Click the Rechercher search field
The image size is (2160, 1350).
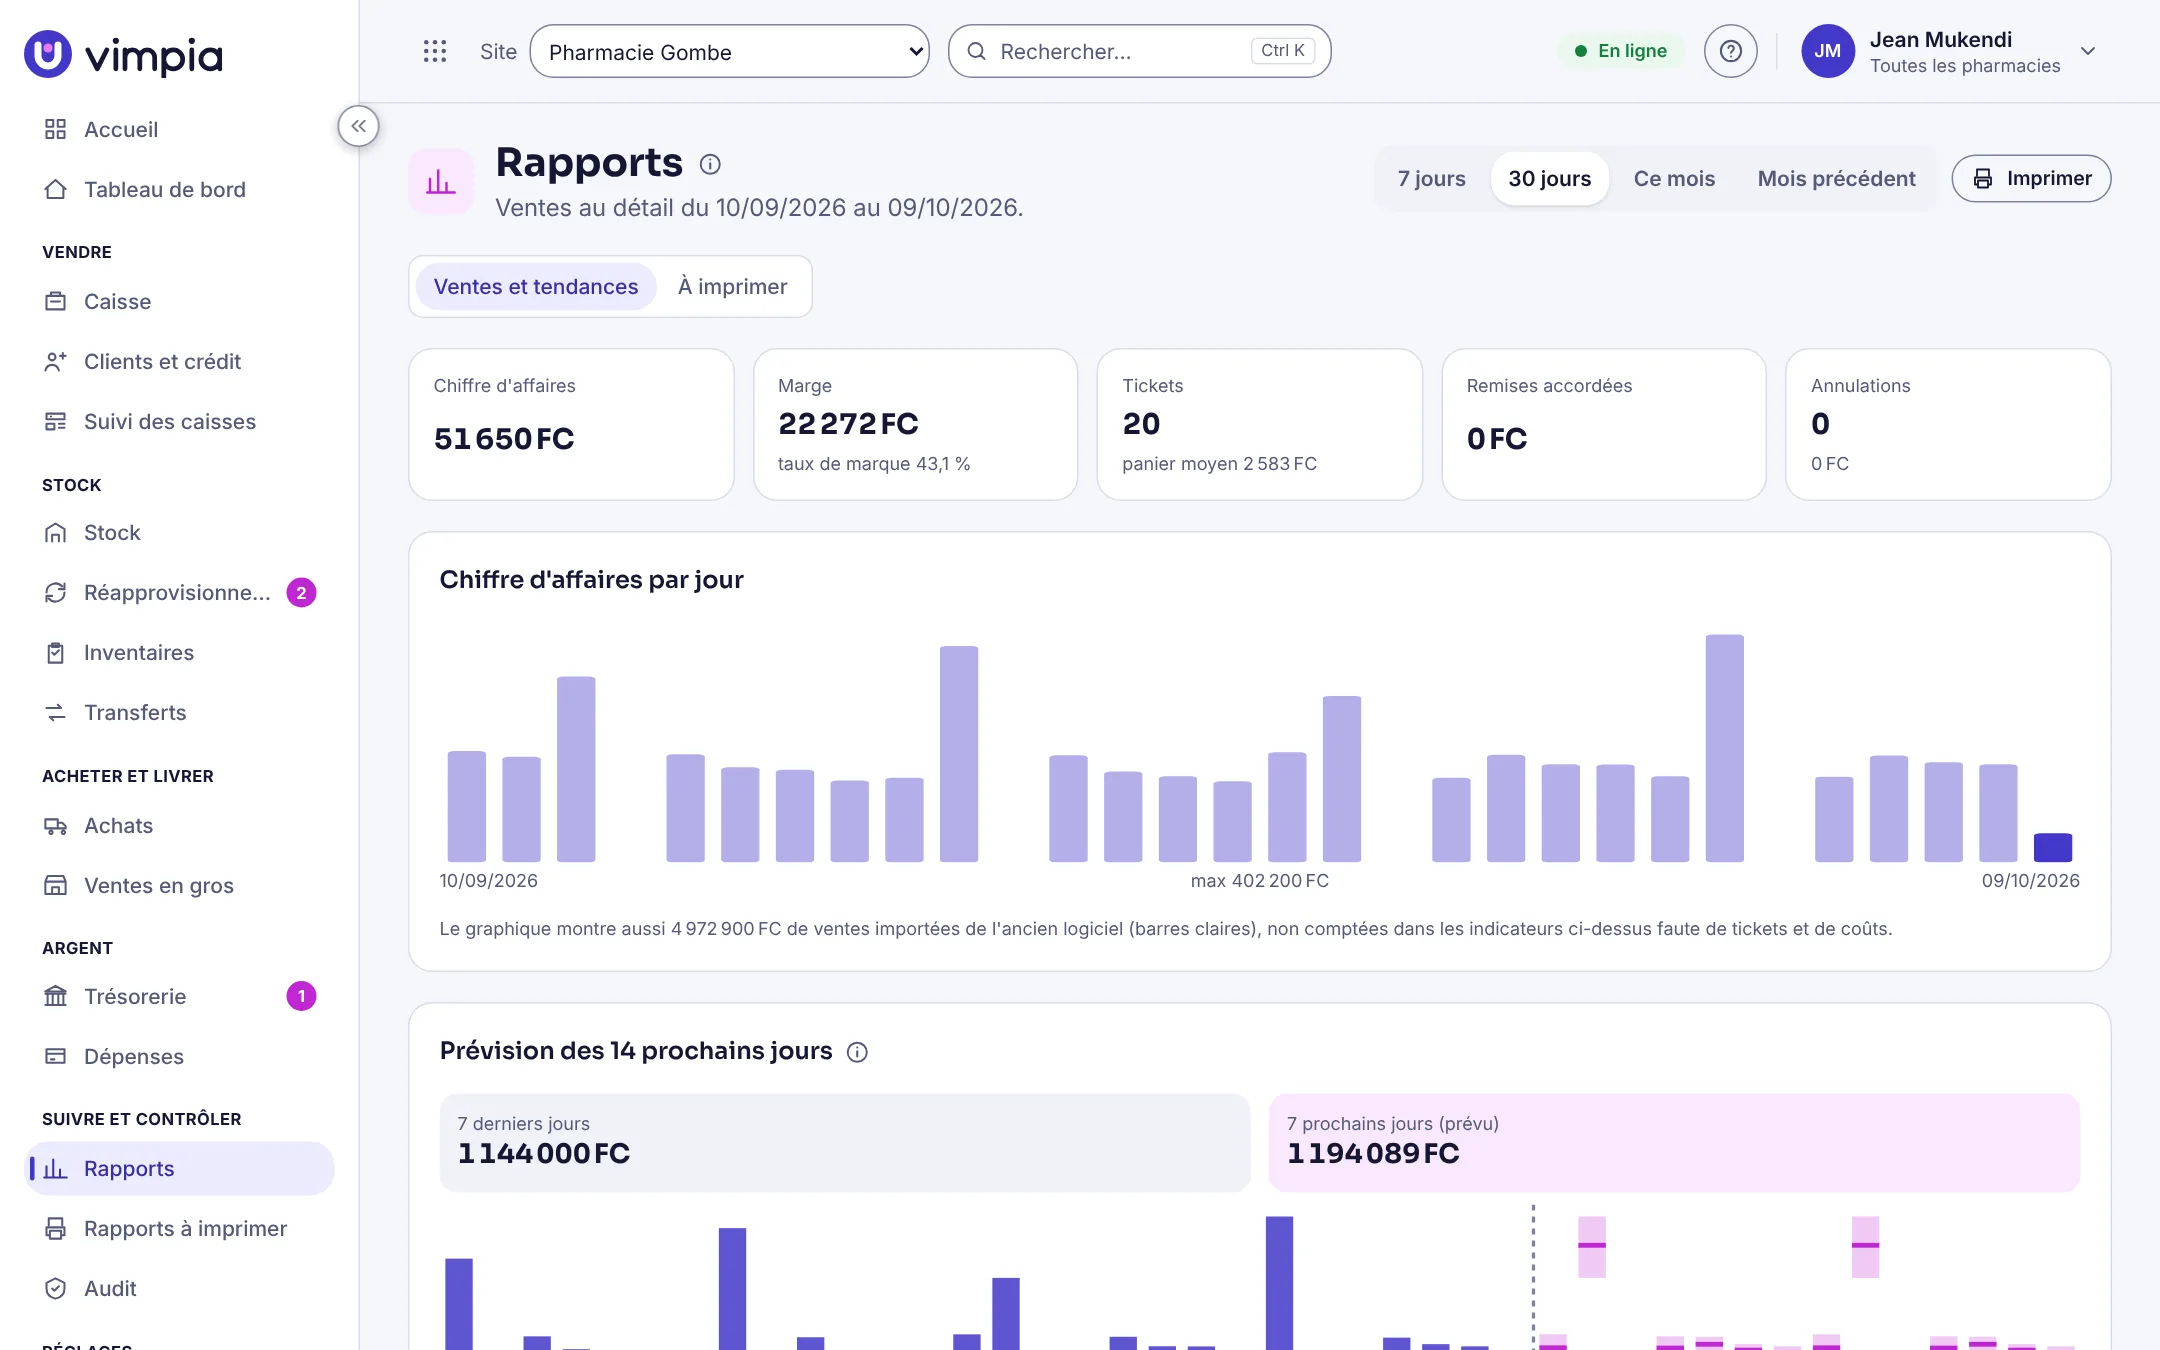[1139, 51]
